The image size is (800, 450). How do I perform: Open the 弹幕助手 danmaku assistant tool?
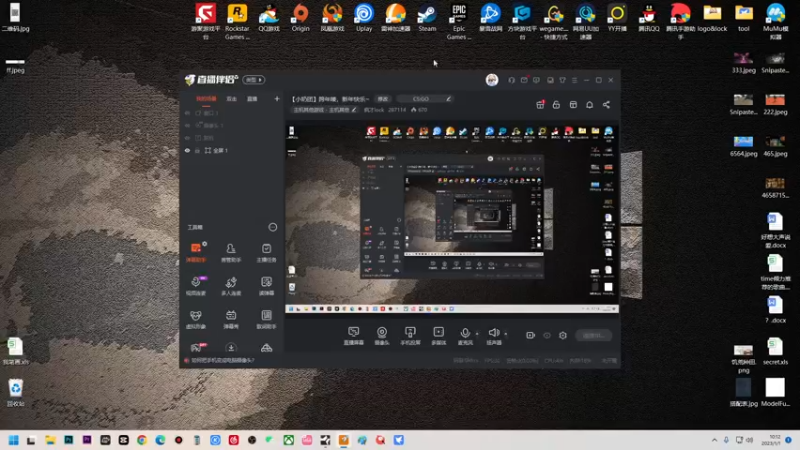click(196, 252)
